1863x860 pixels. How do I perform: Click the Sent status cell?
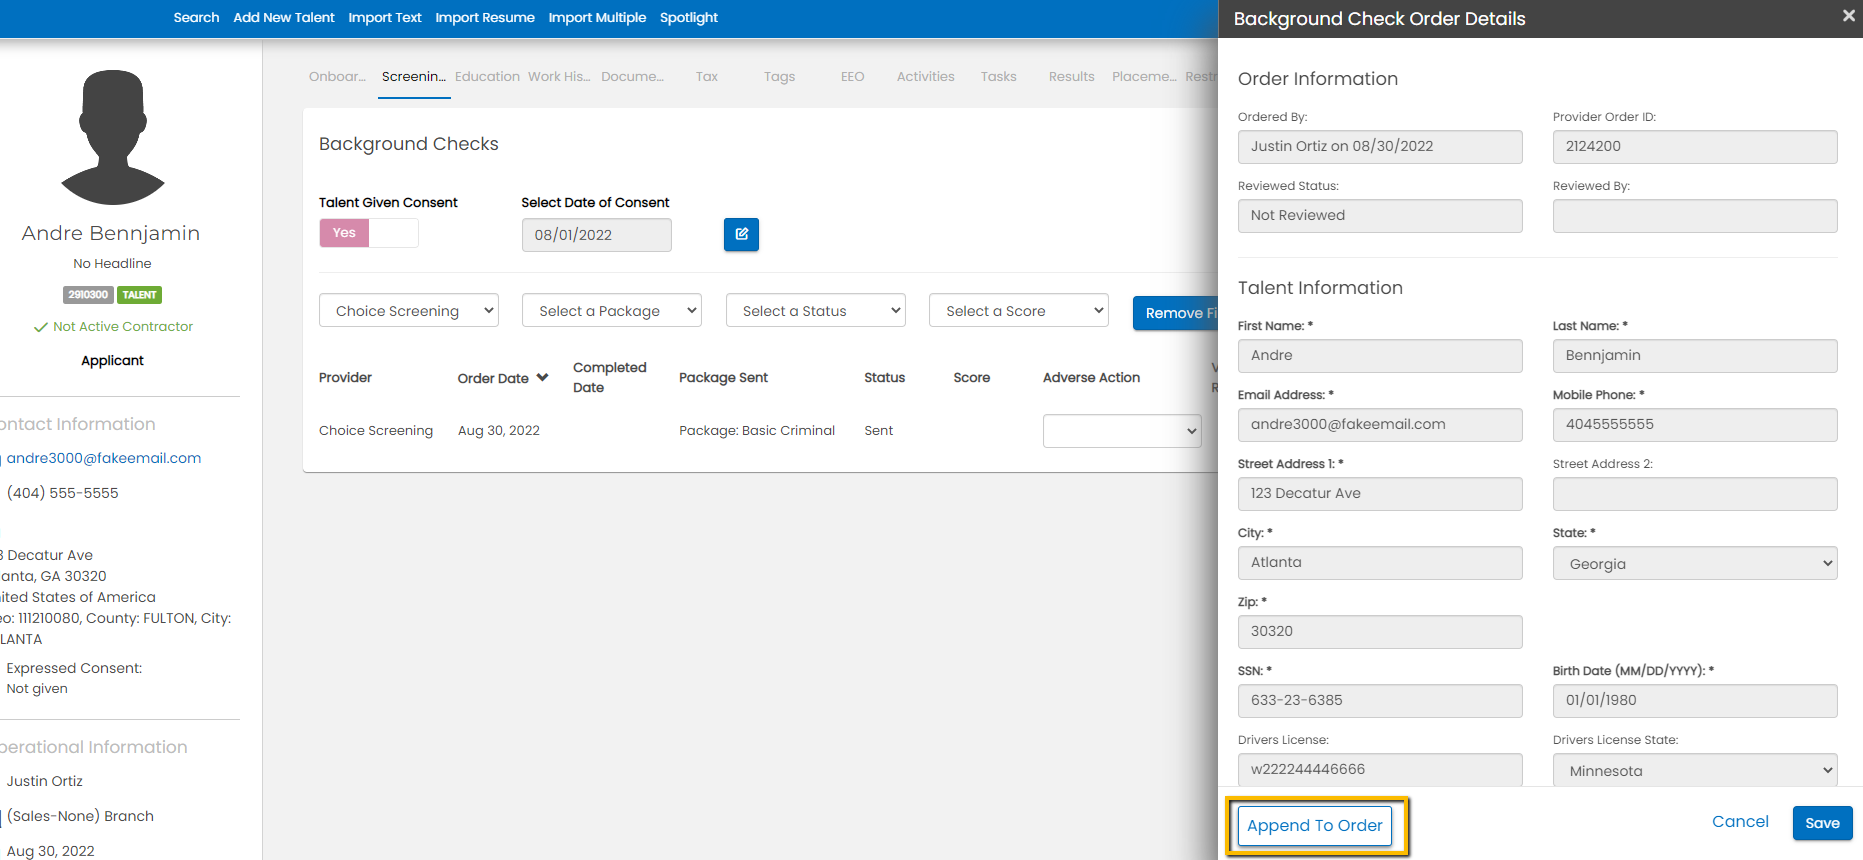[879, 431]
